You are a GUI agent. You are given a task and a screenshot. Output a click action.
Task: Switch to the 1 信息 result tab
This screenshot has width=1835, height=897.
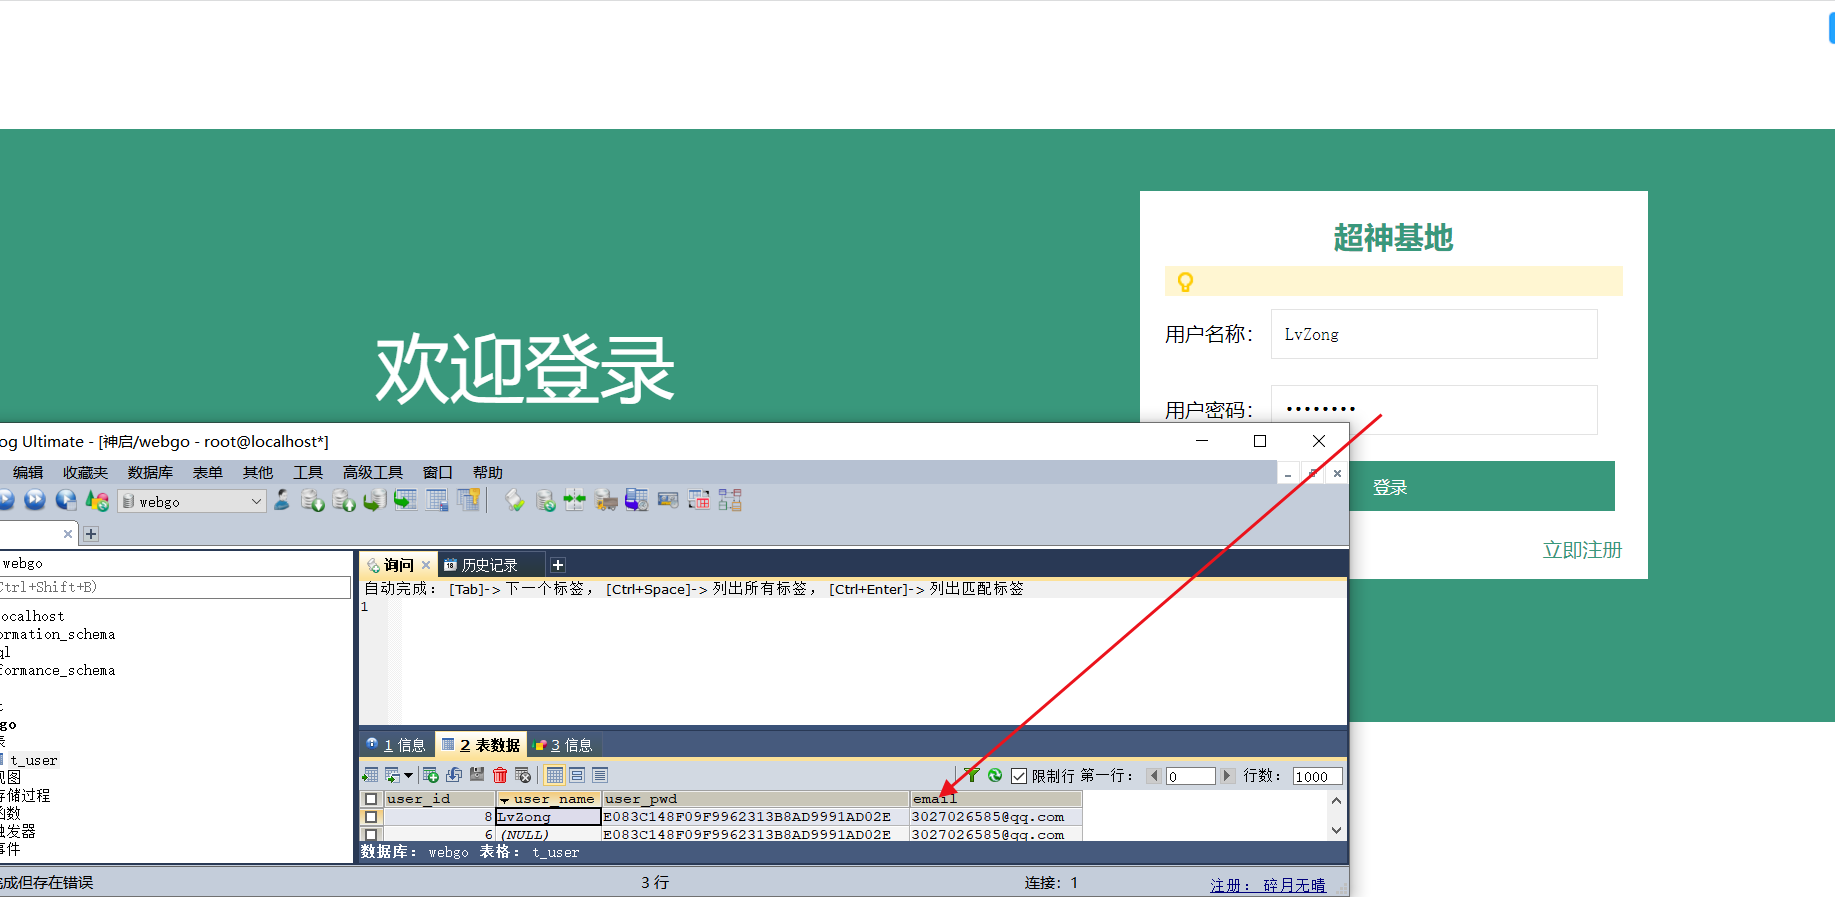coord(396,745)
